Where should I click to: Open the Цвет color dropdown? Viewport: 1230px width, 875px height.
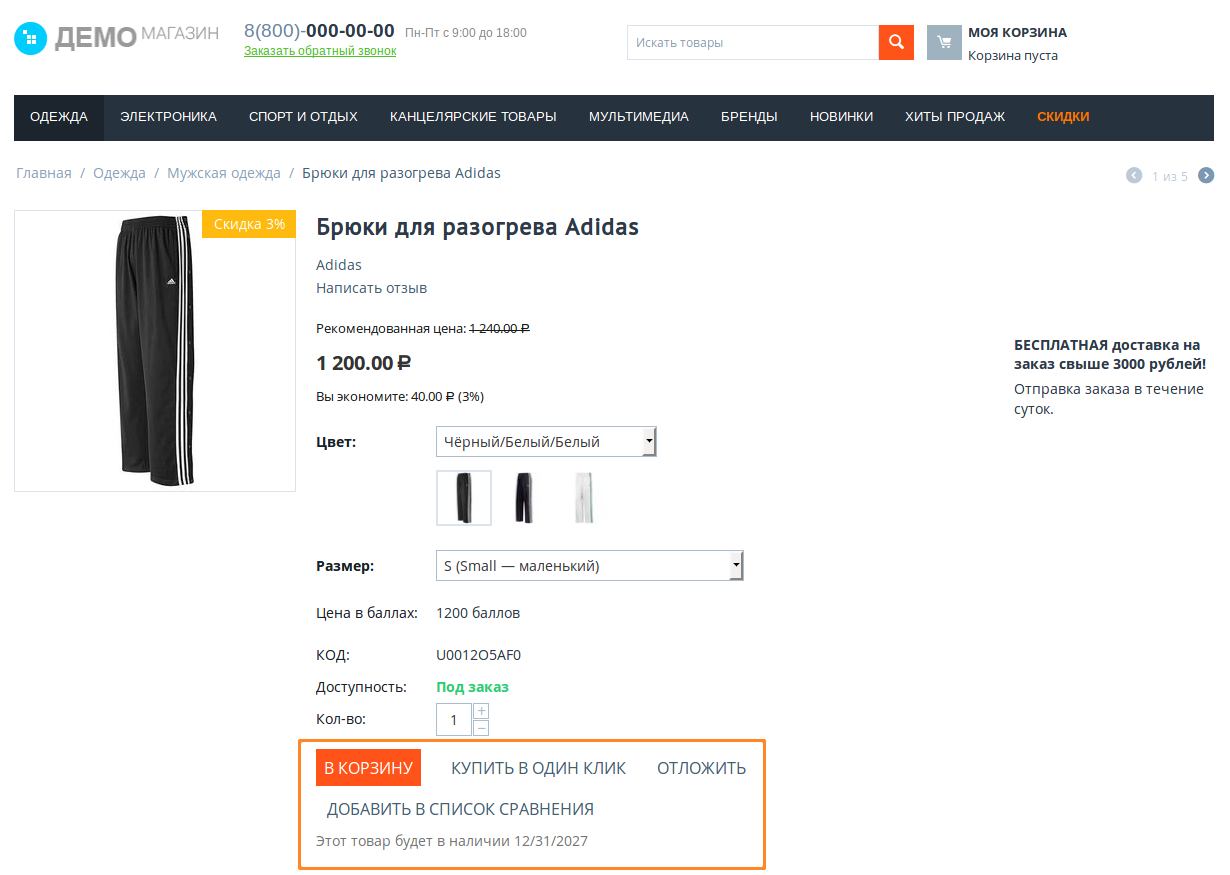pyautogui.click(x=546, y=441)
